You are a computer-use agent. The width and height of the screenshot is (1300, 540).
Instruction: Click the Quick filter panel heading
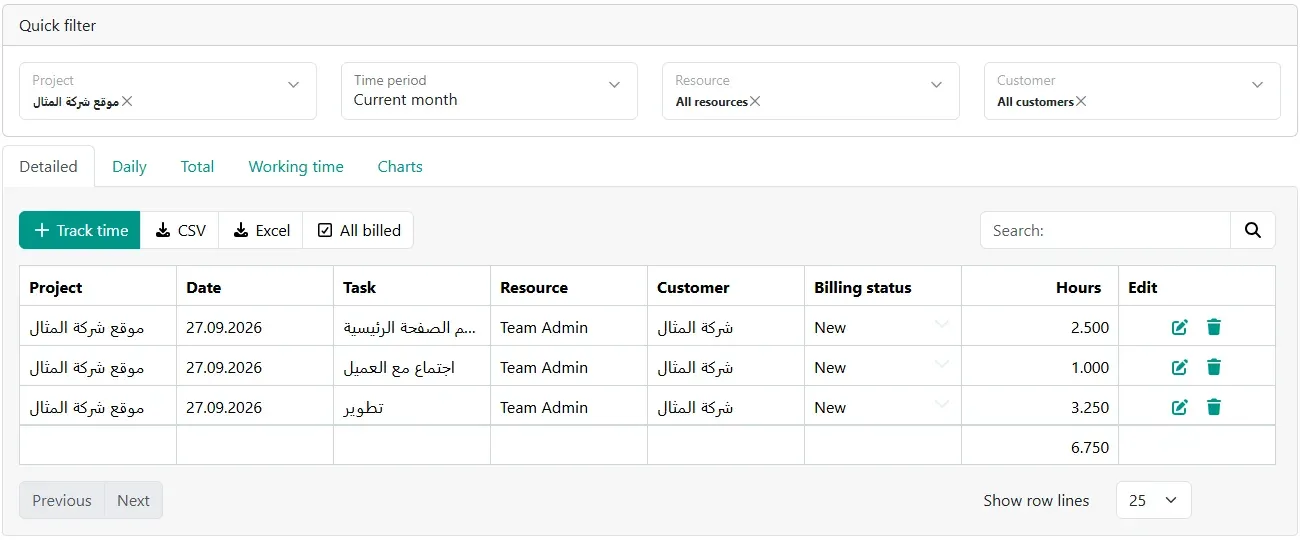pos(58,25)
